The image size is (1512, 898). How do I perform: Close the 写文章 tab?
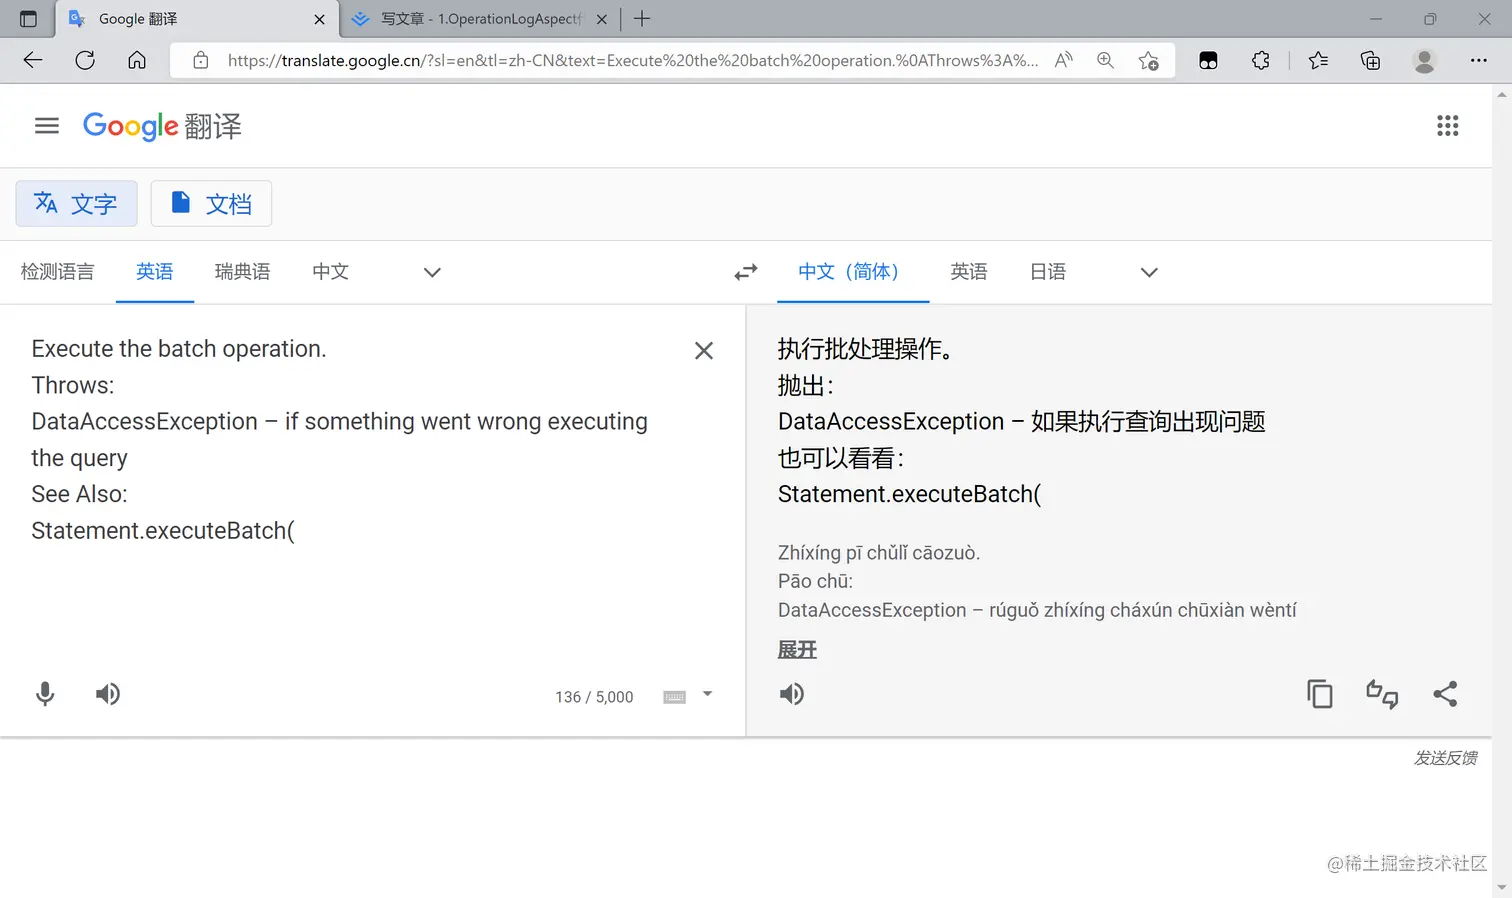point(601,19)
